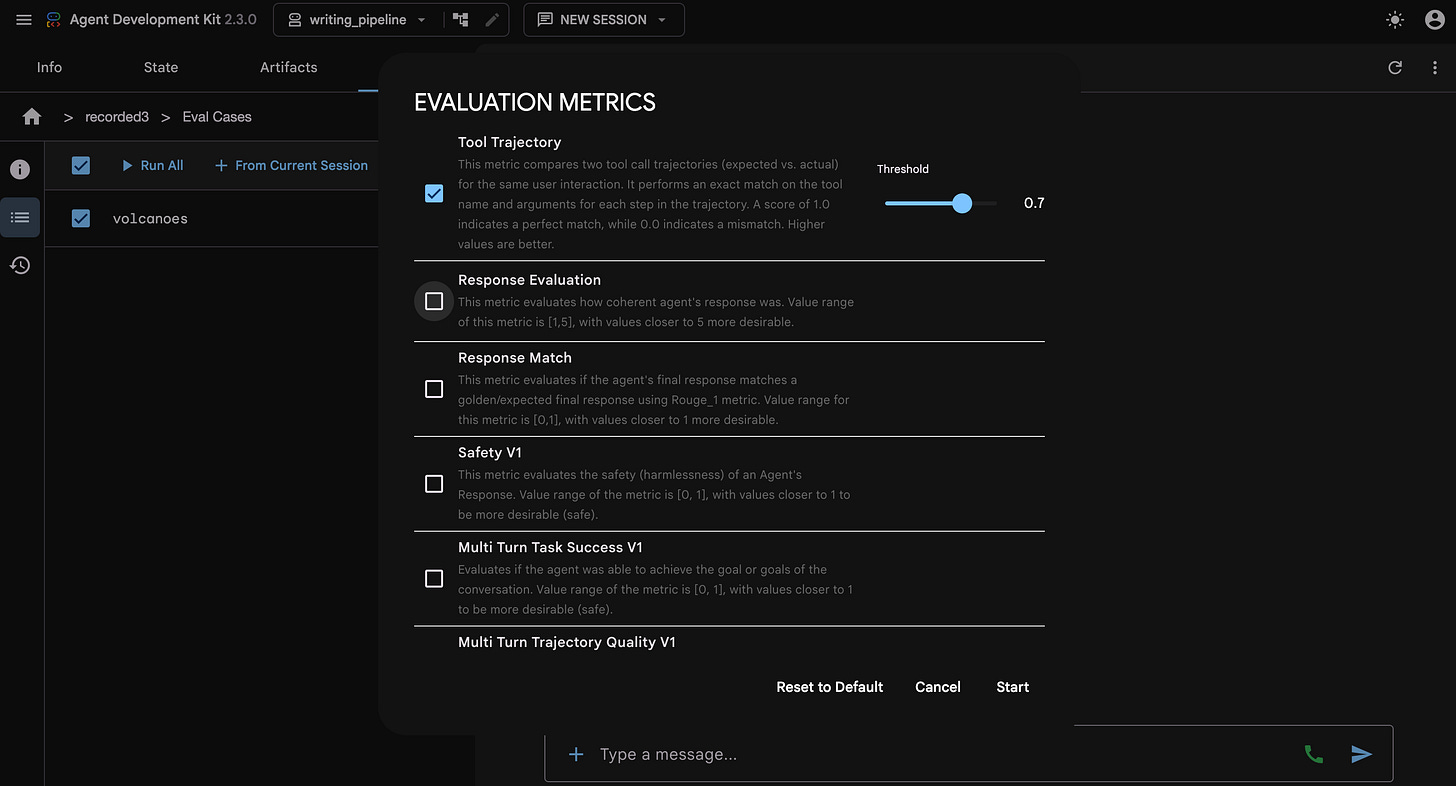Click the home breadcrumb icon
The width and height of the screenshot is (1456, 786).
32,117
